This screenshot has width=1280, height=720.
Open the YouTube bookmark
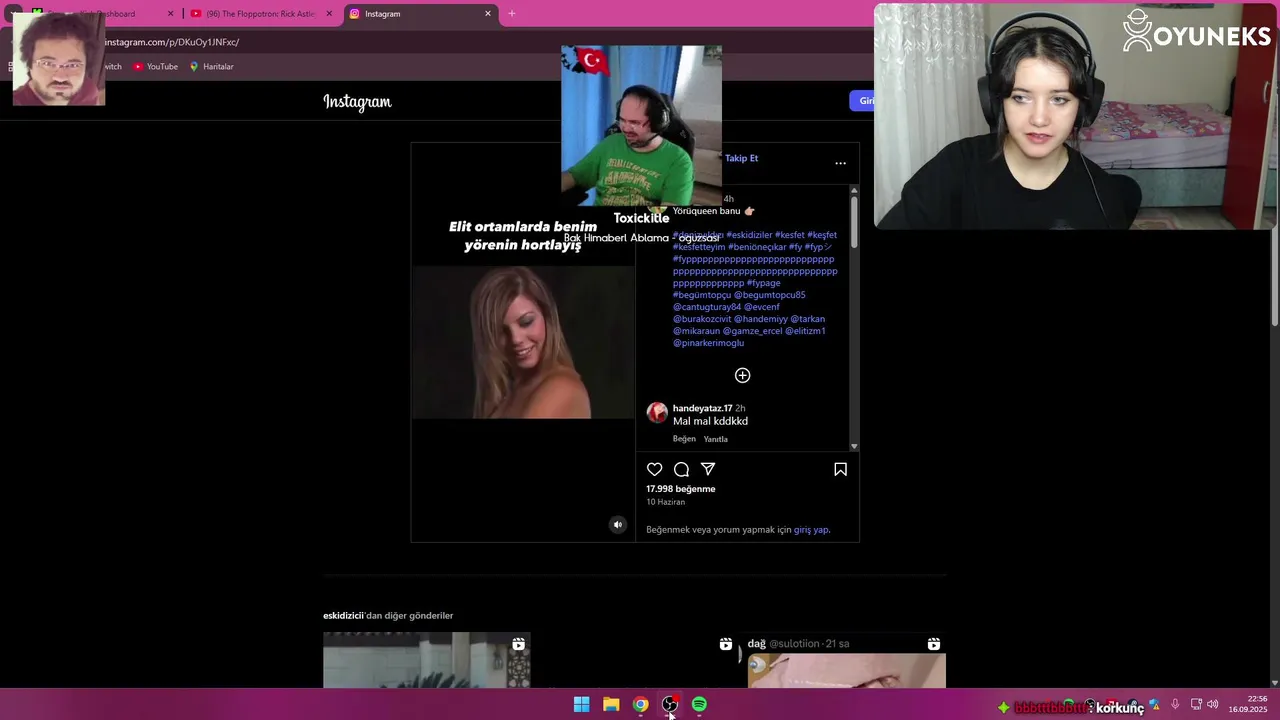pos(155,67)
